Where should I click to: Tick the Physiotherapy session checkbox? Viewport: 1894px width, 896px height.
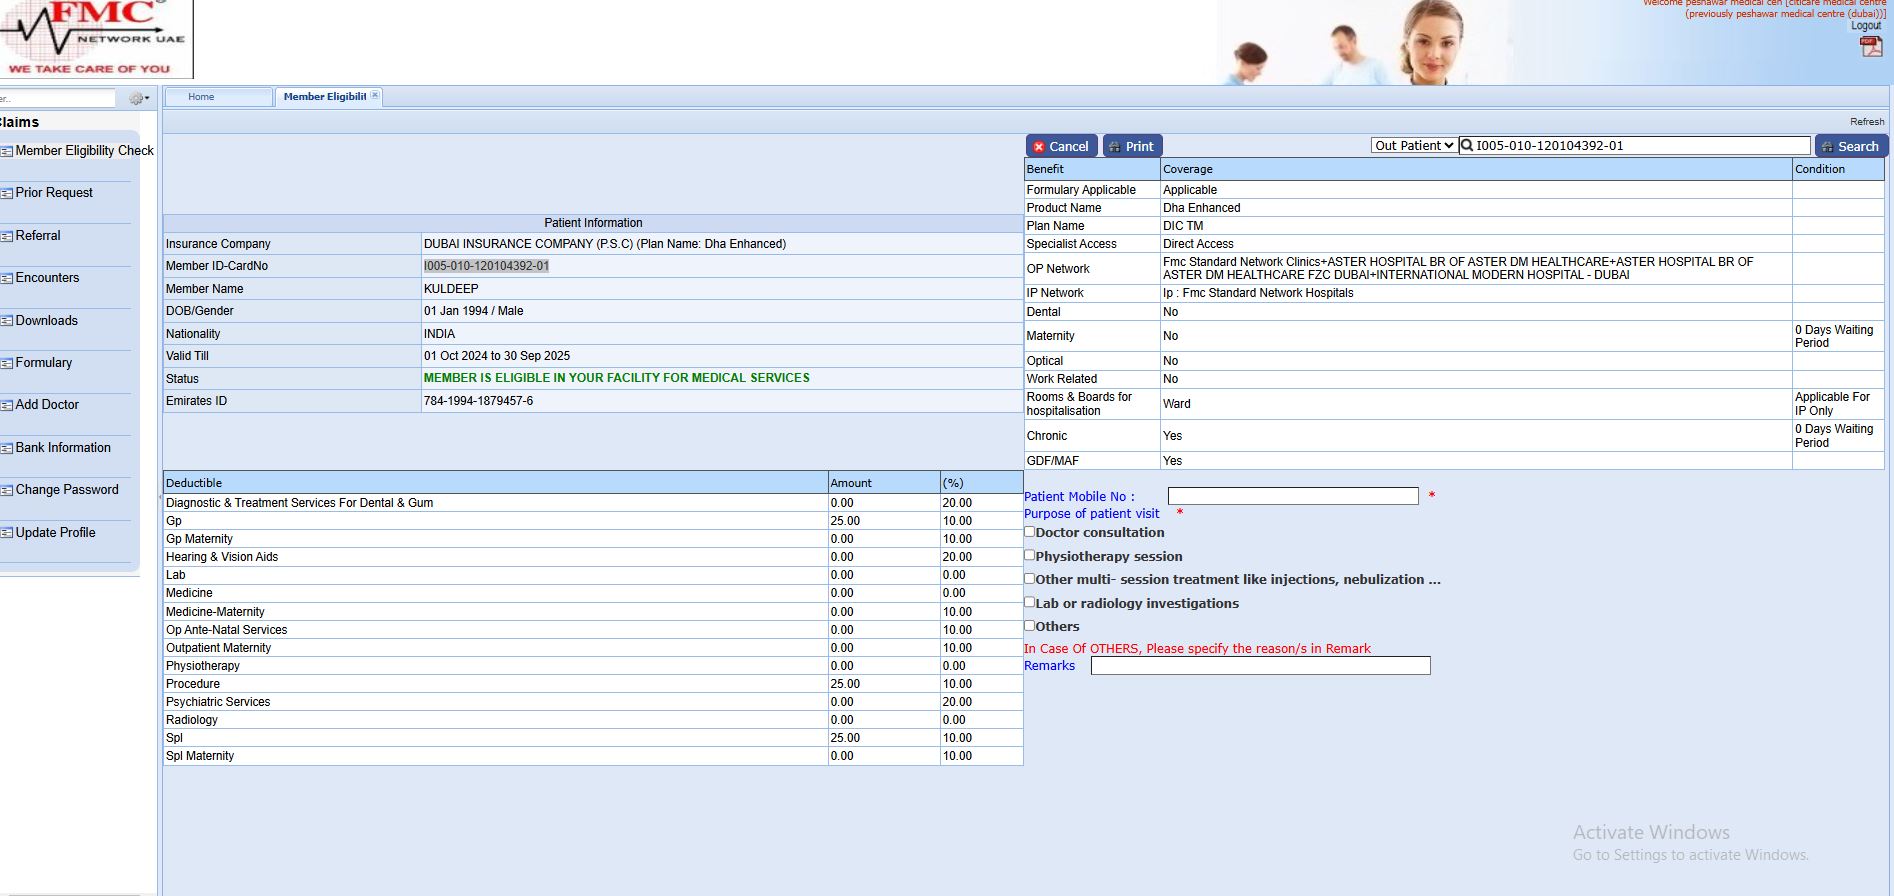coord(1029,555)
